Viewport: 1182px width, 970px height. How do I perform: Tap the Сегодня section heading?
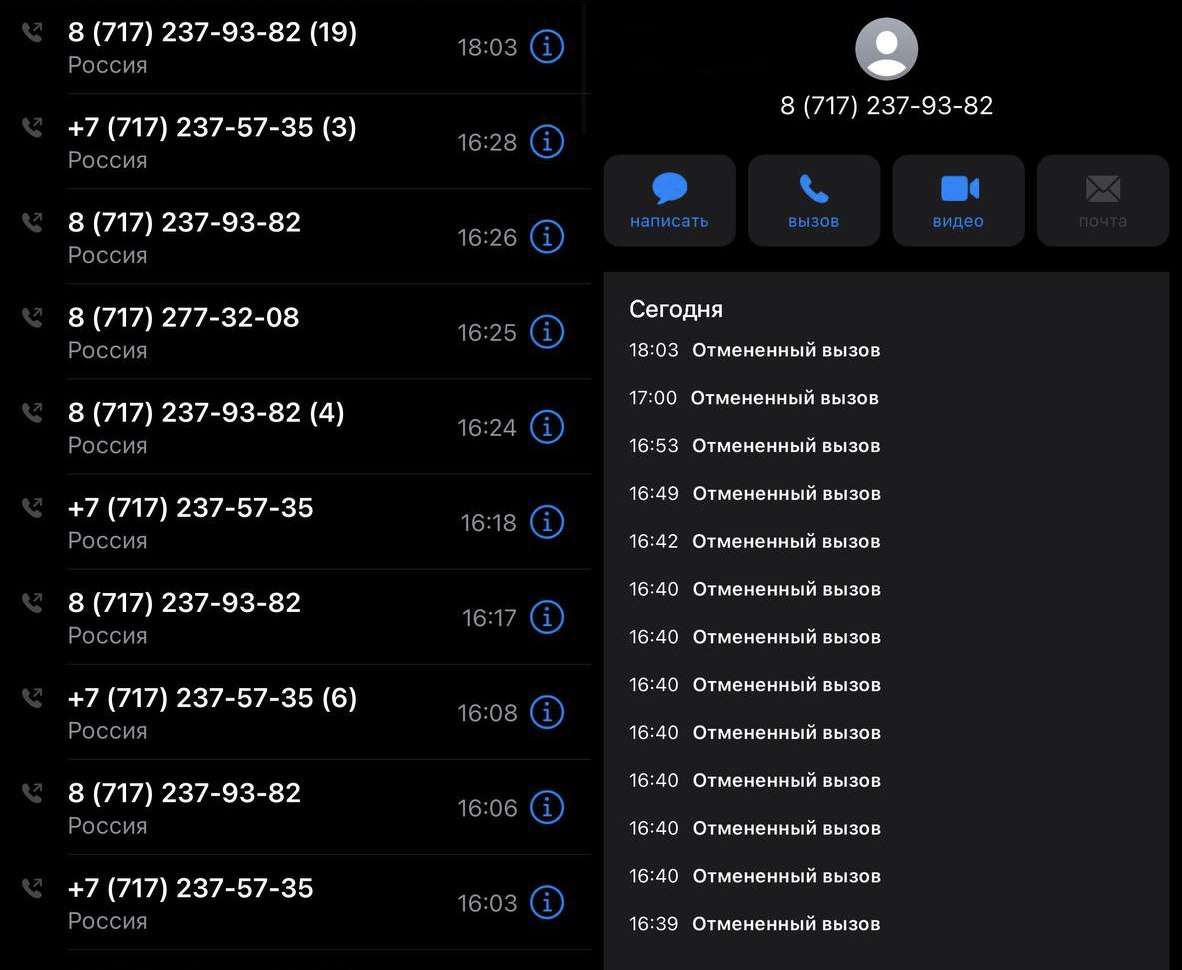[676, 310]
